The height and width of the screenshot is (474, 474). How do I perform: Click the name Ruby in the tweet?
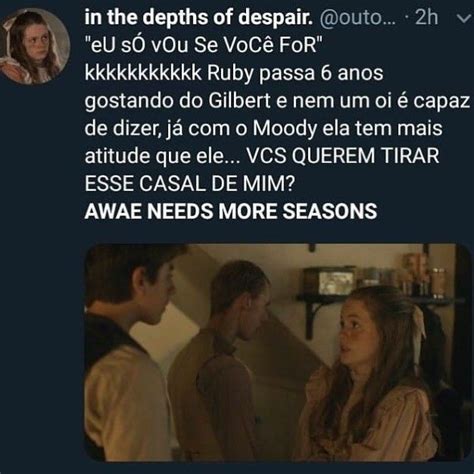tap(230, 74)
